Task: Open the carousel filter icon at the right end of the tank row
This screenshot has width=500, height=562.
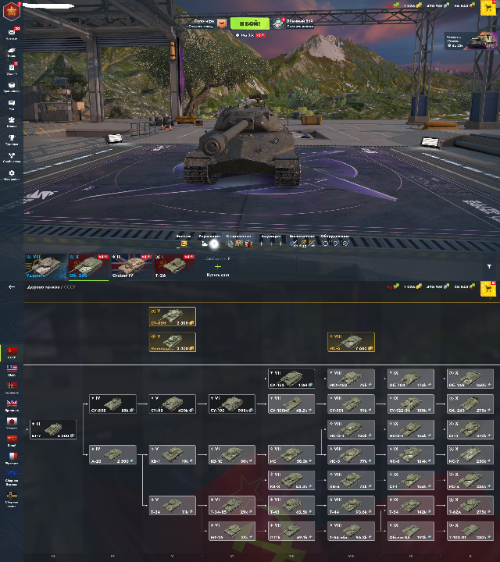Action: [x=489, y=267]
